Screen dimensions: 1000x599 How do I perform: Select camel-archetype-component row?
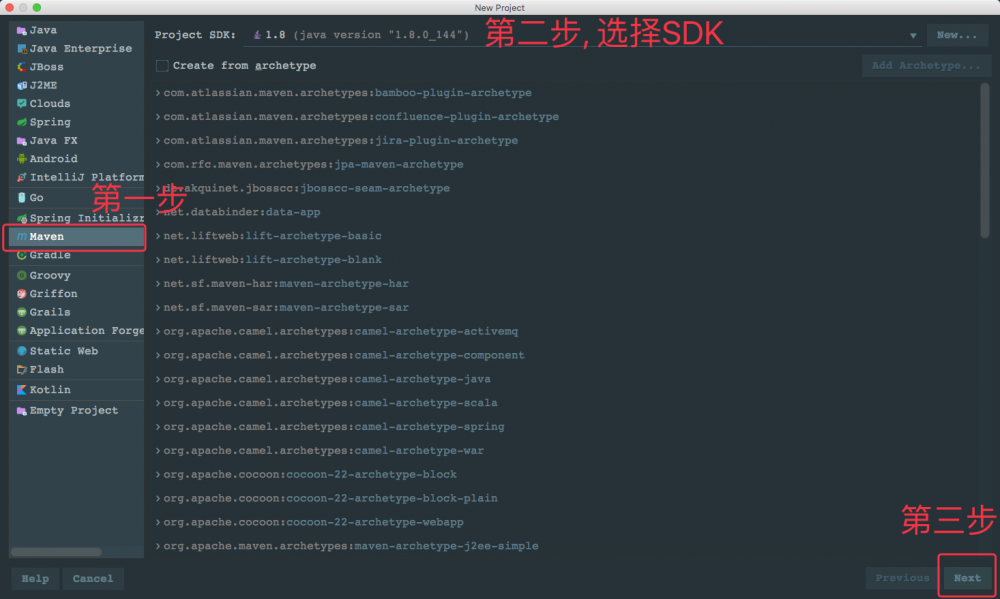click(x=566, y=355)
